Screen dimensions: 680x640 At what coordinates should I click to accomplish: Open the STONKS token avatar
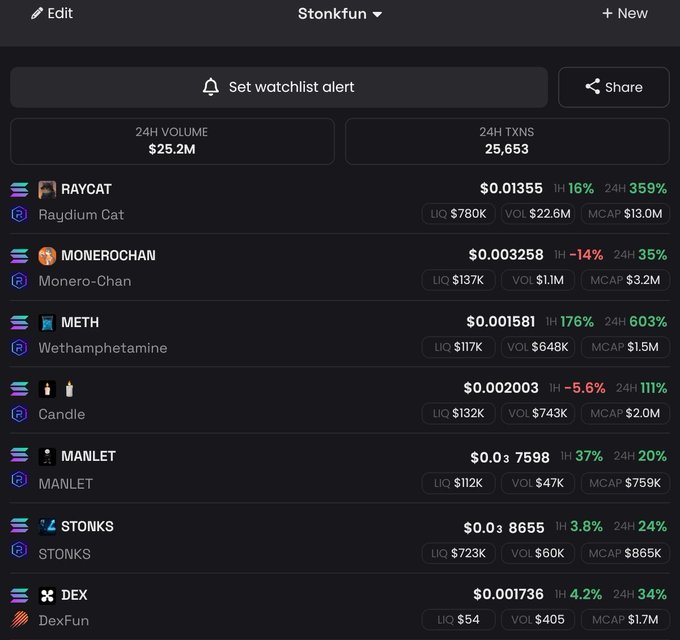pos(47,527)
